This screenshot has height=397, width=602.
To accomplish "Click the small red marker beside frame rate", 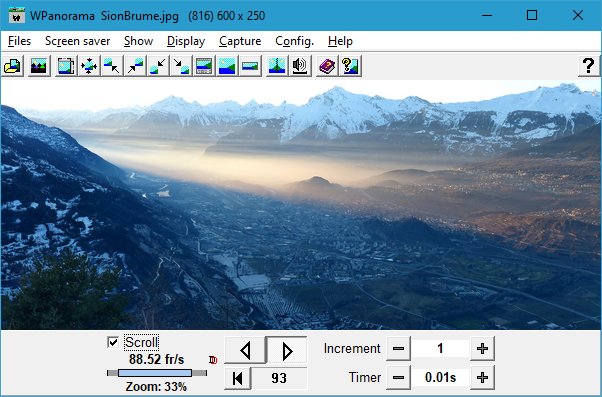I will point(213,360).
